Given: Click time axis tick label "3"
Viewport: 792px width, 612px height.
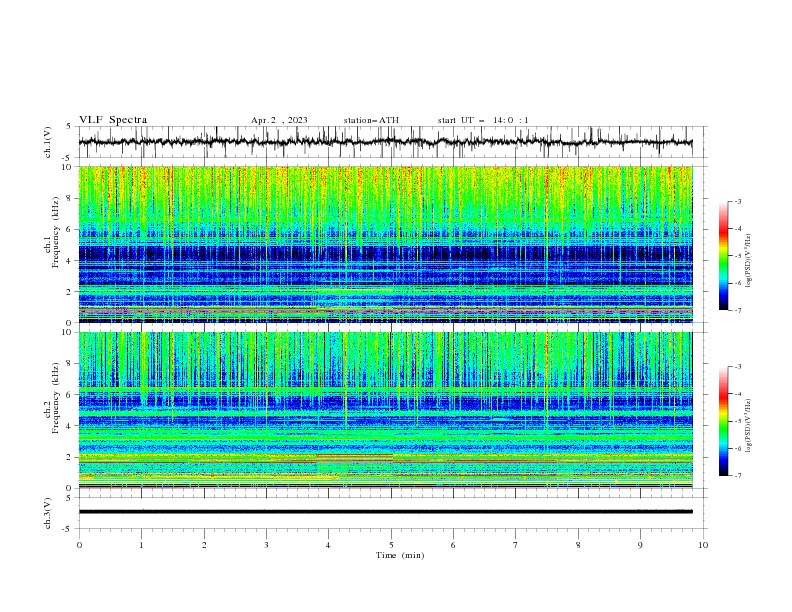Looking at the screenshot, I should click(x=266, y=545).
